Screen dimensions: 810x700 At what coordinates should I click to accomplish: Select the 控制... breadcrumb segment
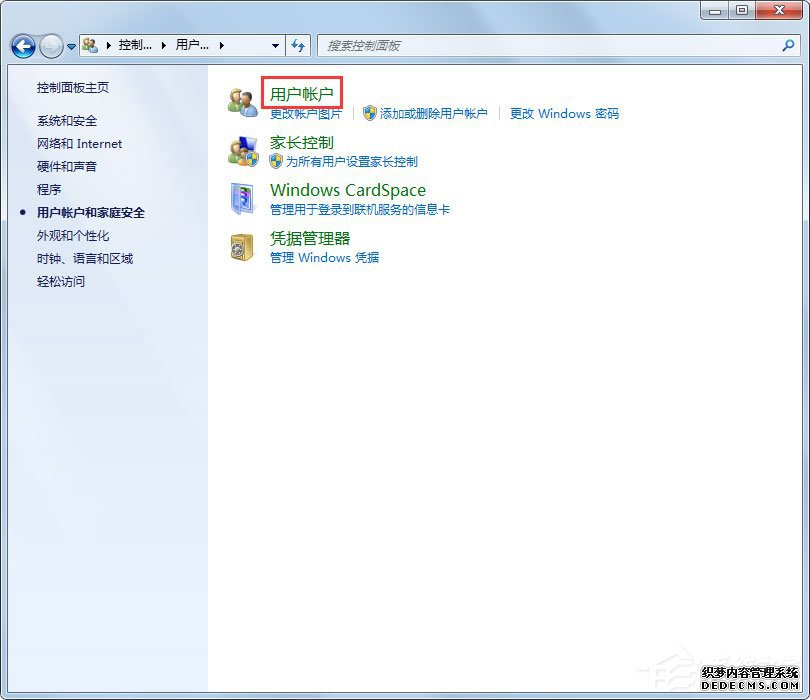point(135,45)
